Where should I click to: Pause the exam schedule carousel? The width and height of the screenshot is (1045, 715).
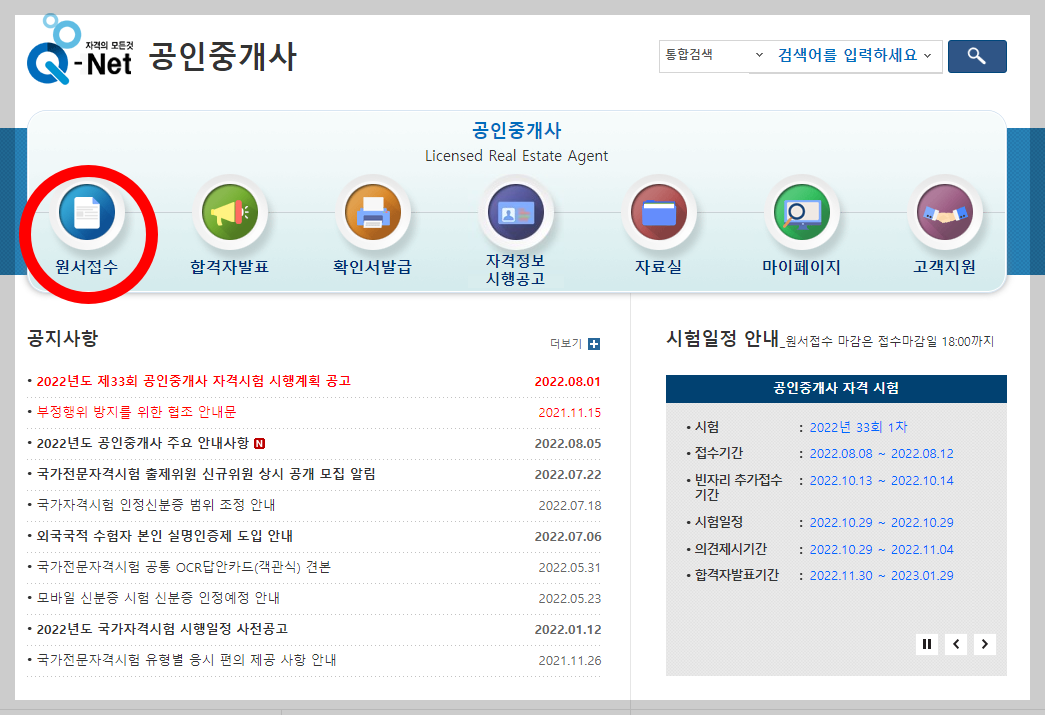pyautogui.click(x=926, y=644)
